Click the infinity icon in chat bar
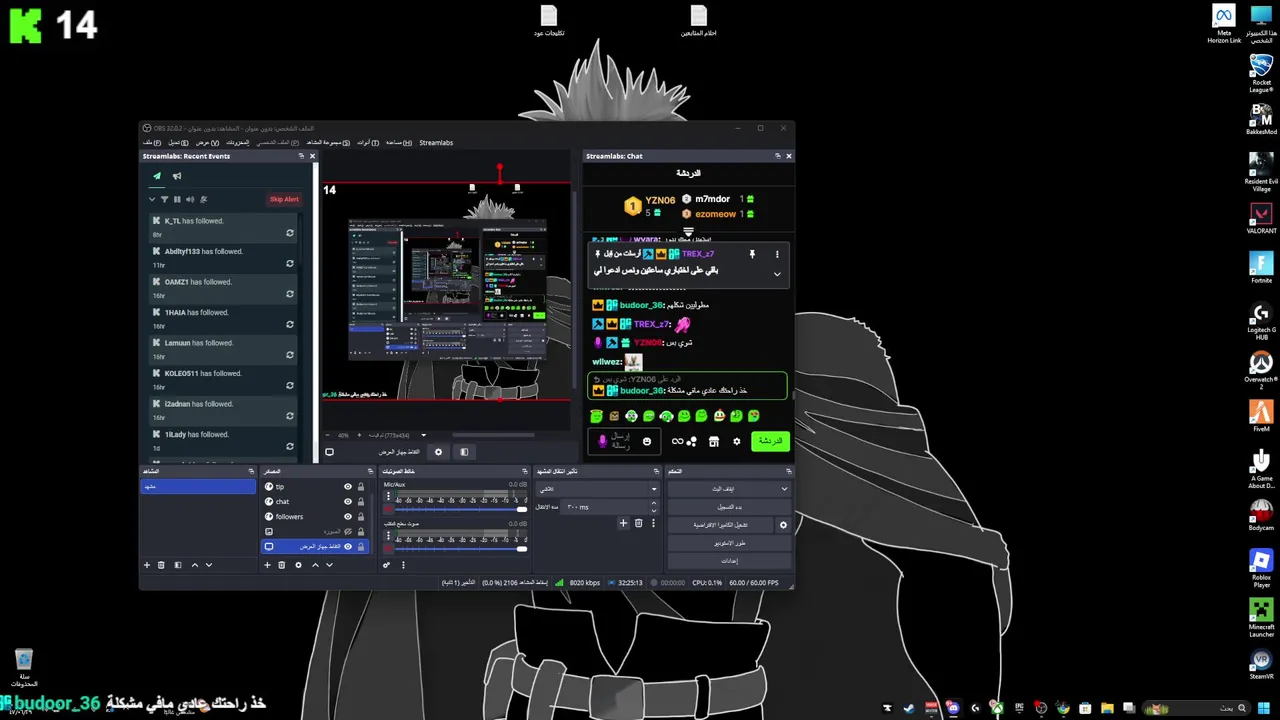Viewport: 1280px width, 720px height. (x=677, y=441)
